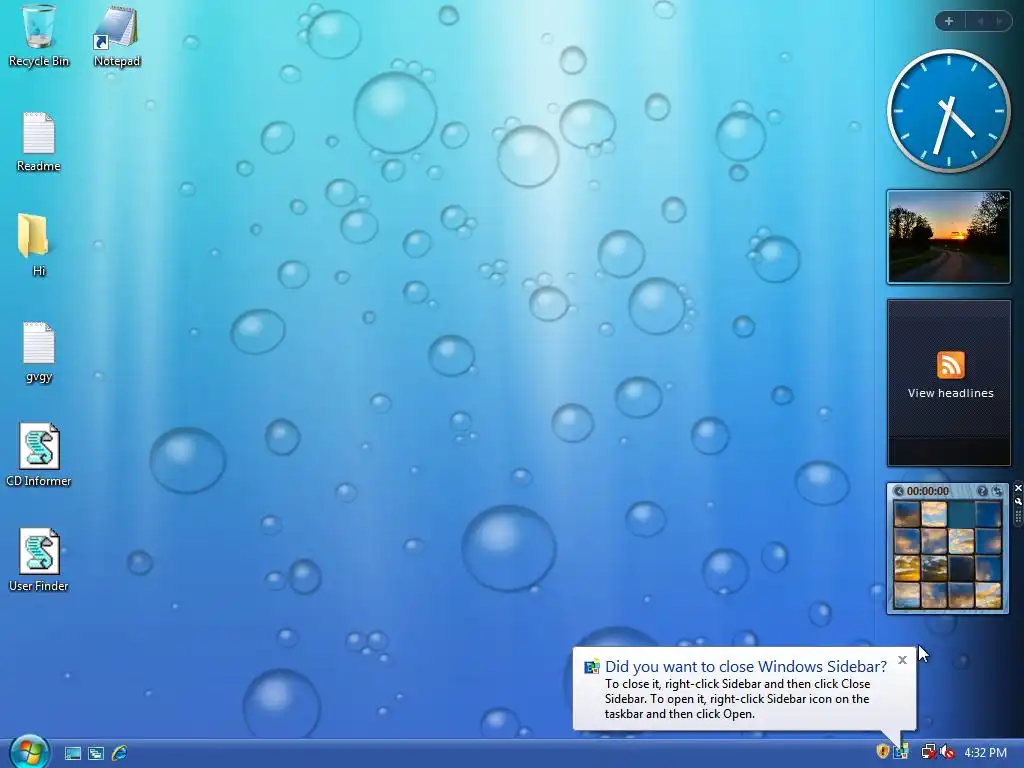This screenshot has height=768, width=1024.
Task: Close the Windows Sidebar notification balloon
Action: pos(902,660)
